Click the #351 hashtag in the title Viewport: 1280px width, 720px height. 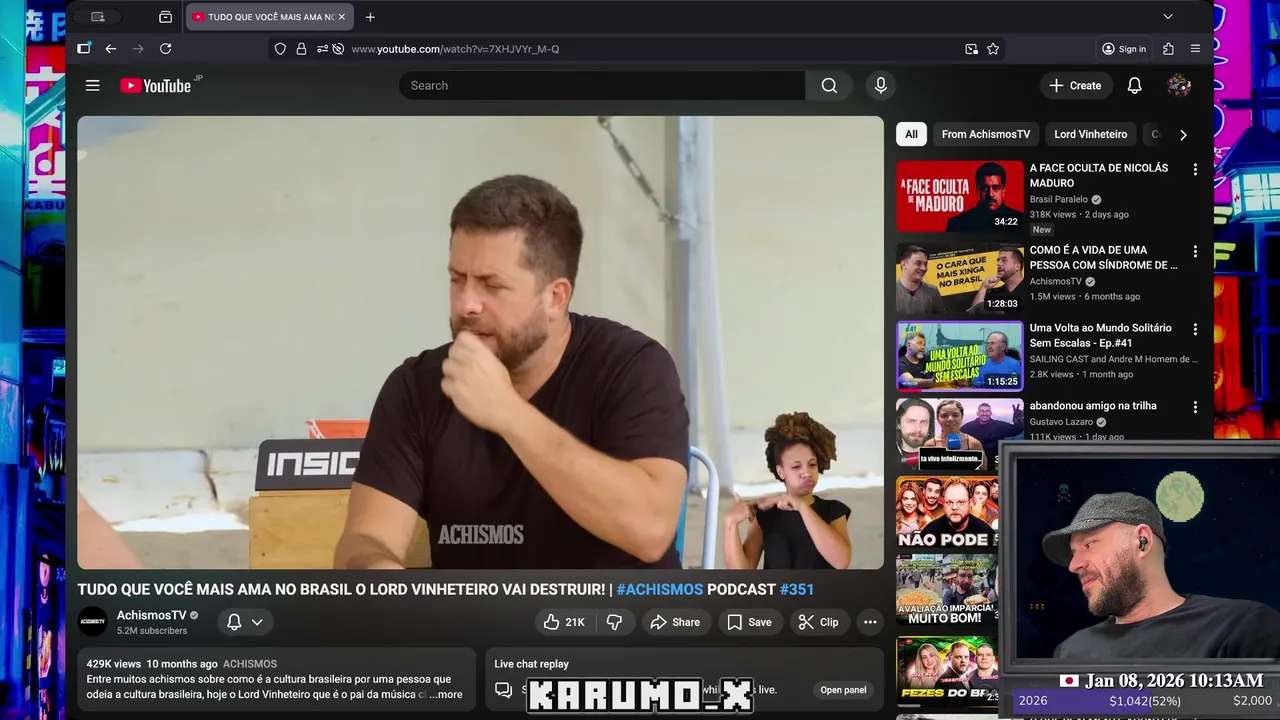(797, 590)
